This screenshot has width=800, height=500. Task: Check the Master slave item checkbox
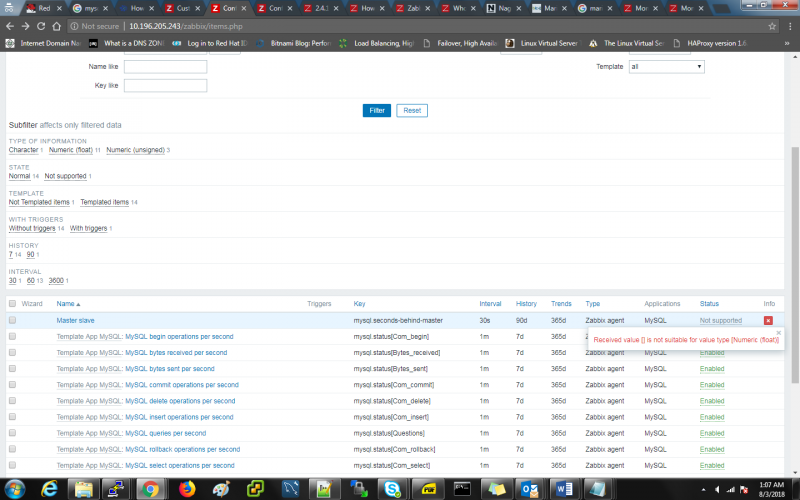click(12, 320)
